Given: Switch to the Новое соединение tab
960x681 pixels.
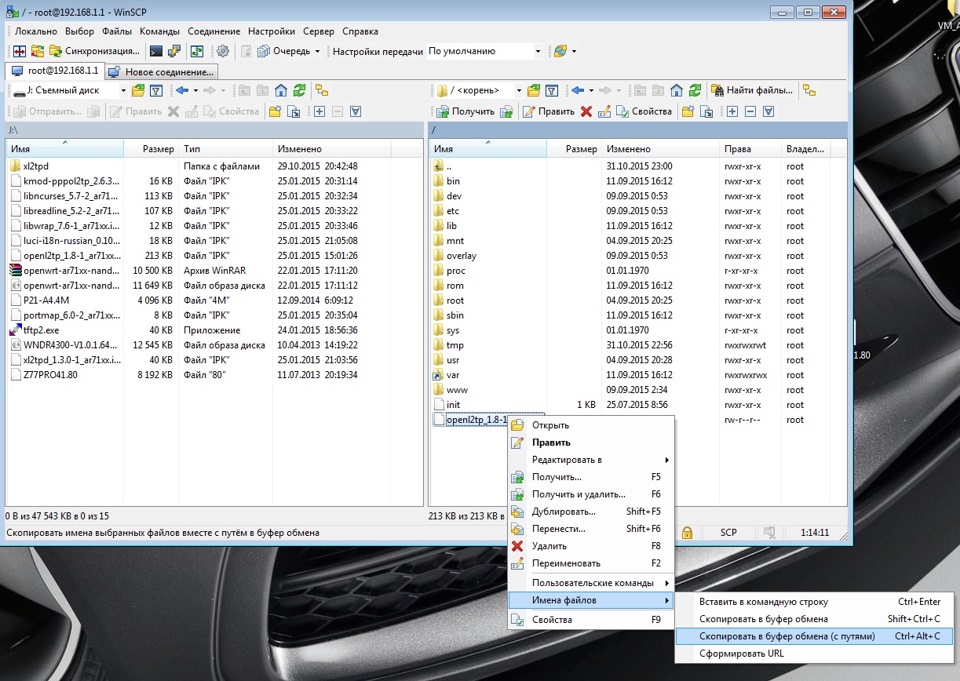Looking at the screenshot, I should tap(160, 72).
